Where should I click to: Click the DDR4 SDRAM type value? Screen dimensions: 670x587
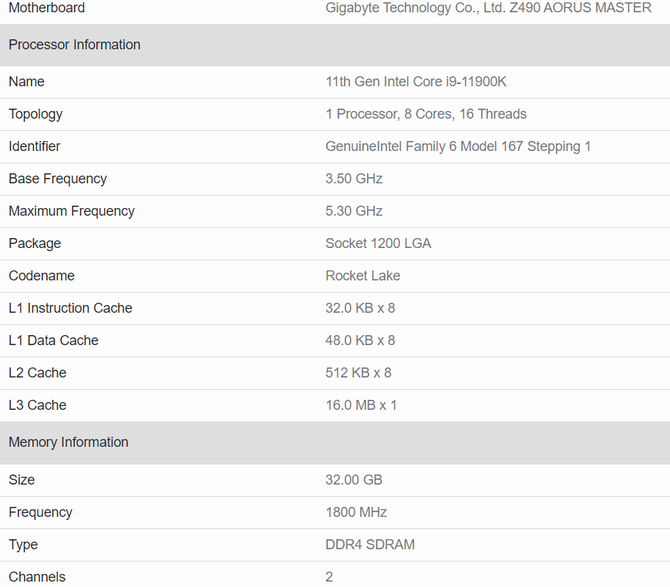click(x=370, y=545)
